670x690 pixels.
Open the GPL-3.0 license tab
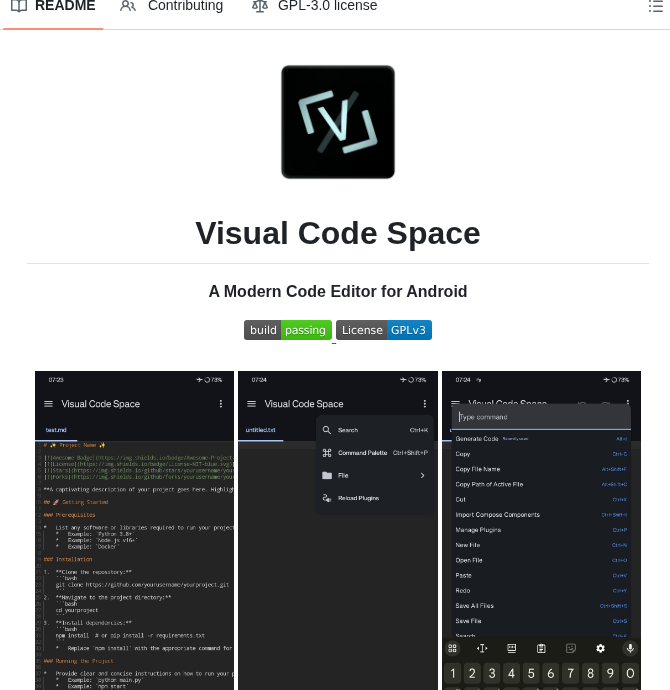[315, 6]
